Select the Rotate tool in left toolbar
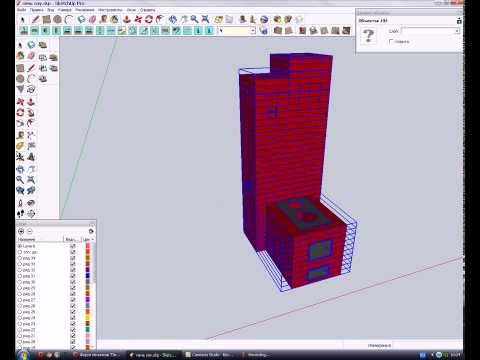Image resolution: width=480 pixels, height=360 pixels. [21, 112]
